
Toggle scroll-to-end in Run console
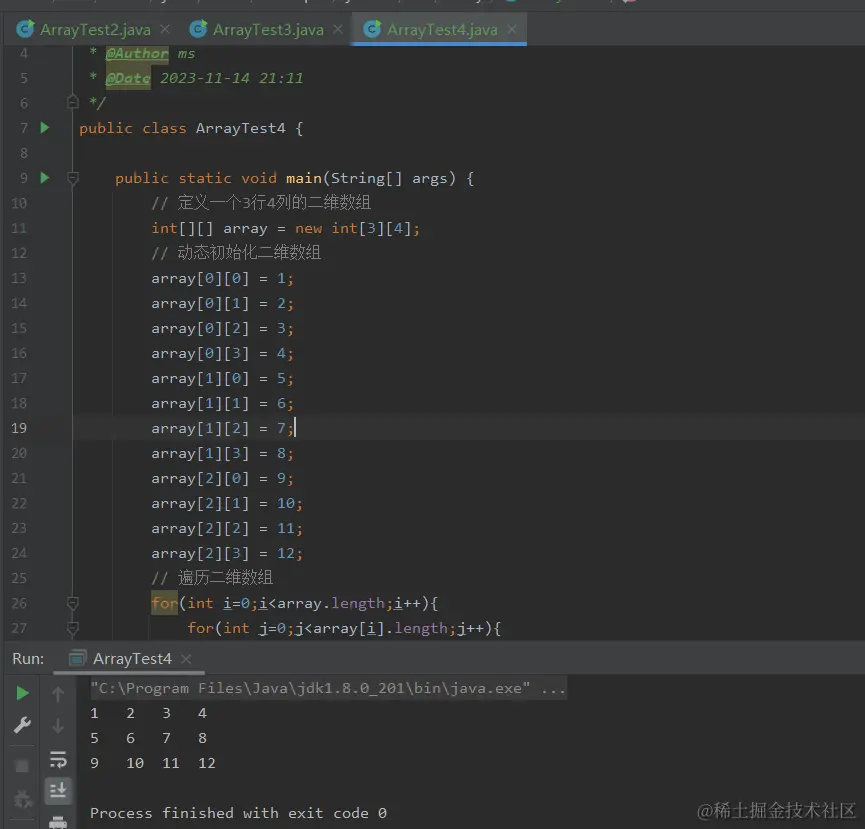[x=58, y=791]
